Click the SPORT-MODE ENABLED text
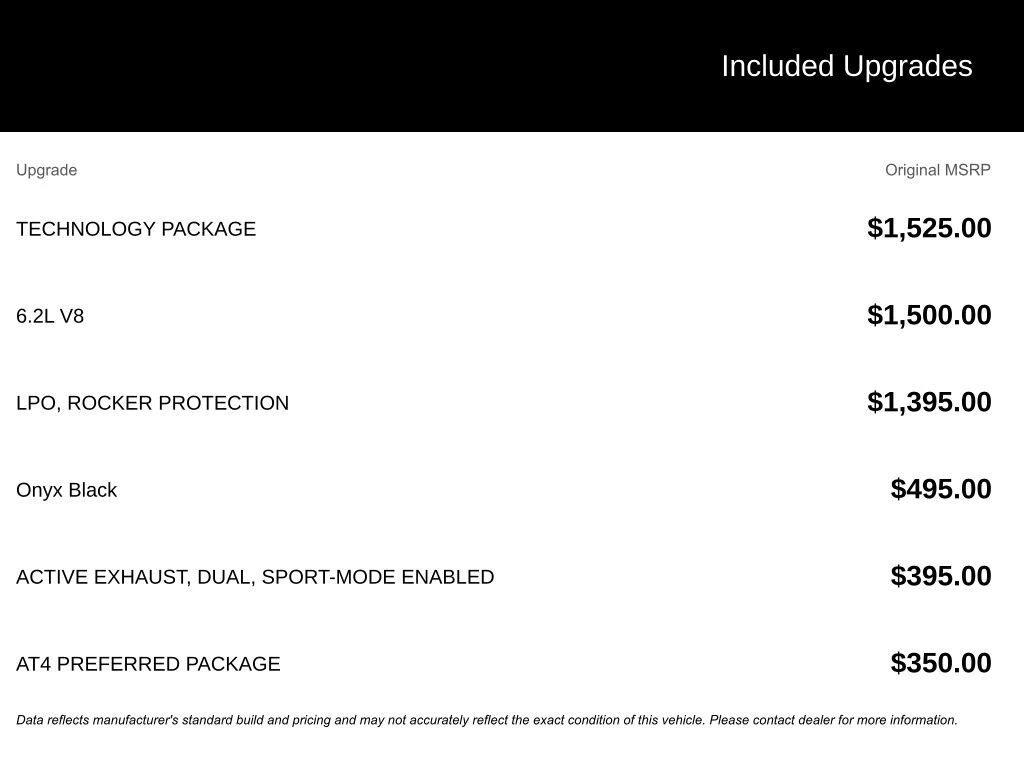Viewport: 1024px width, 768px height. point(397,577)
